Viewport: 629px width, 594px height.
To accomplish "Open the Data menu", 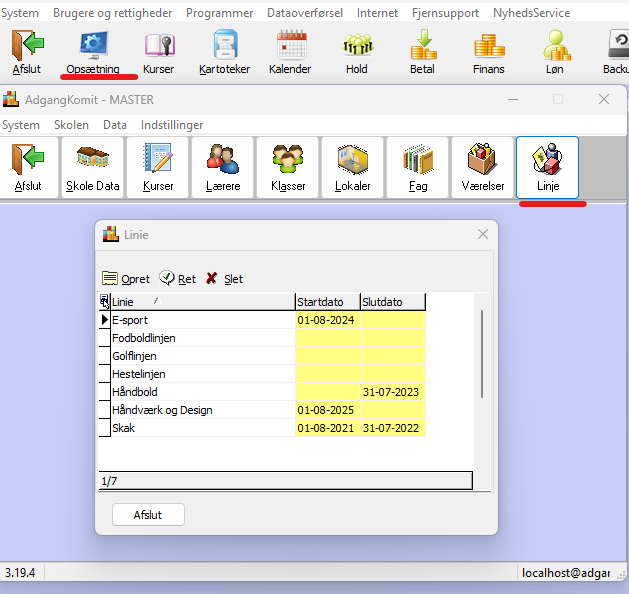I will point(115,125).
